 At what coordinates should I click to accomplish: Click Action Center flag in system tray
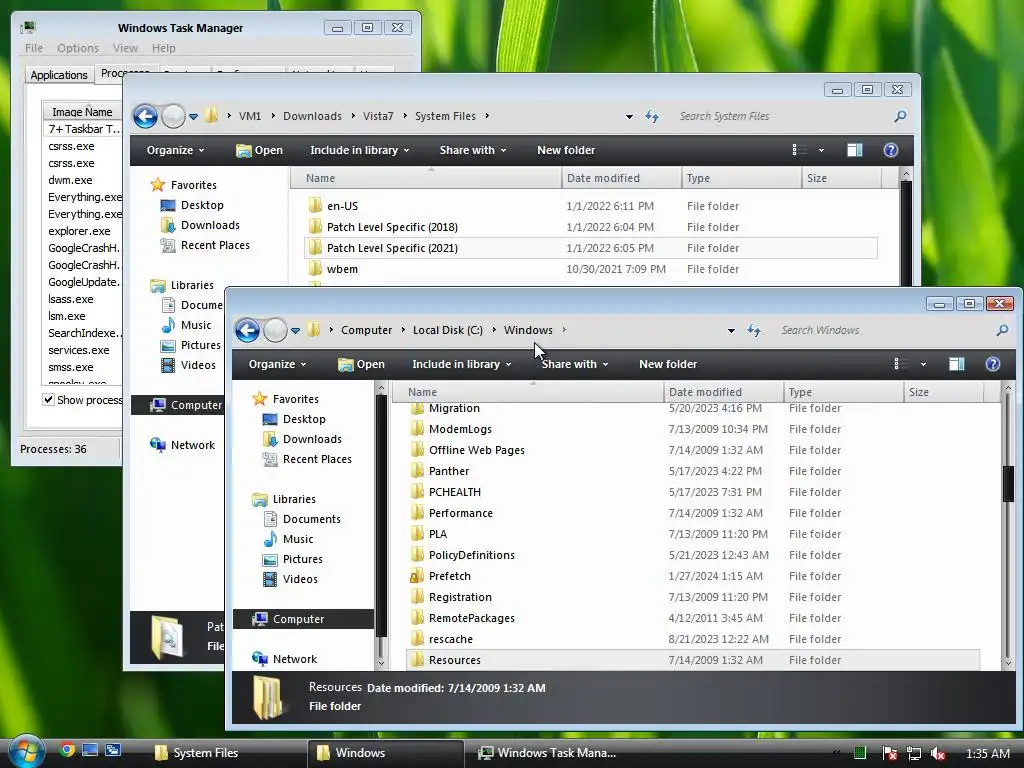pyautogui.click(x=889, y=754)
